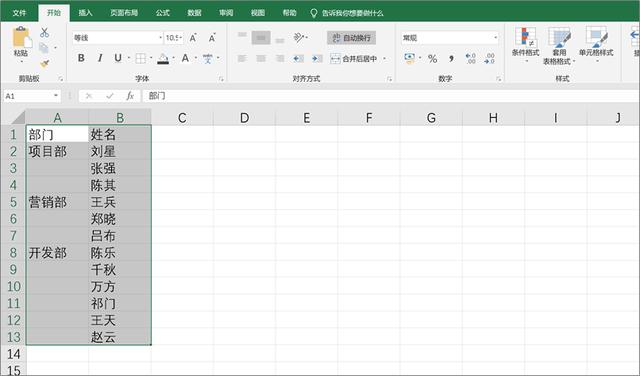Switch to the 数据 tab

click(194, 13)
